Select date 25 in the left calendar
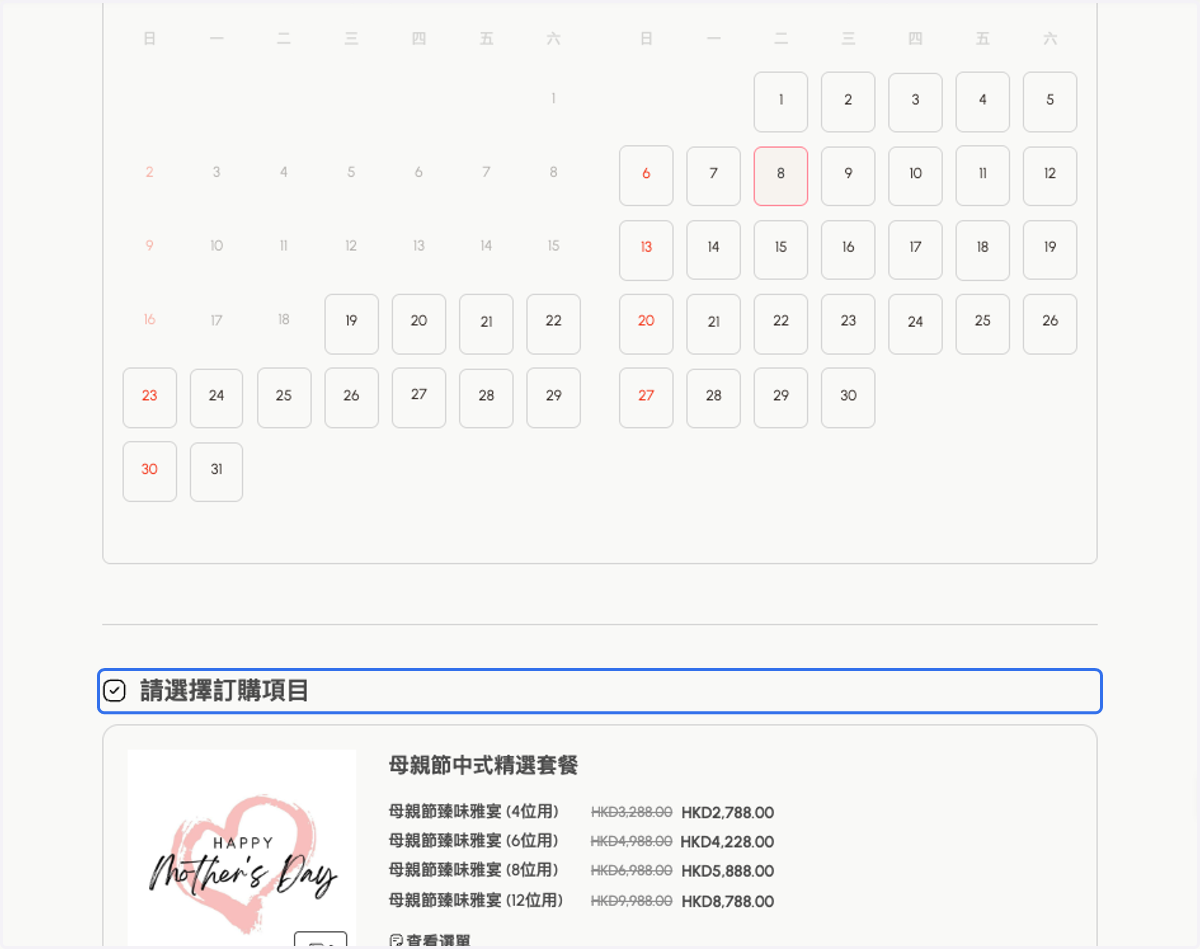 [x=284, y=398]
